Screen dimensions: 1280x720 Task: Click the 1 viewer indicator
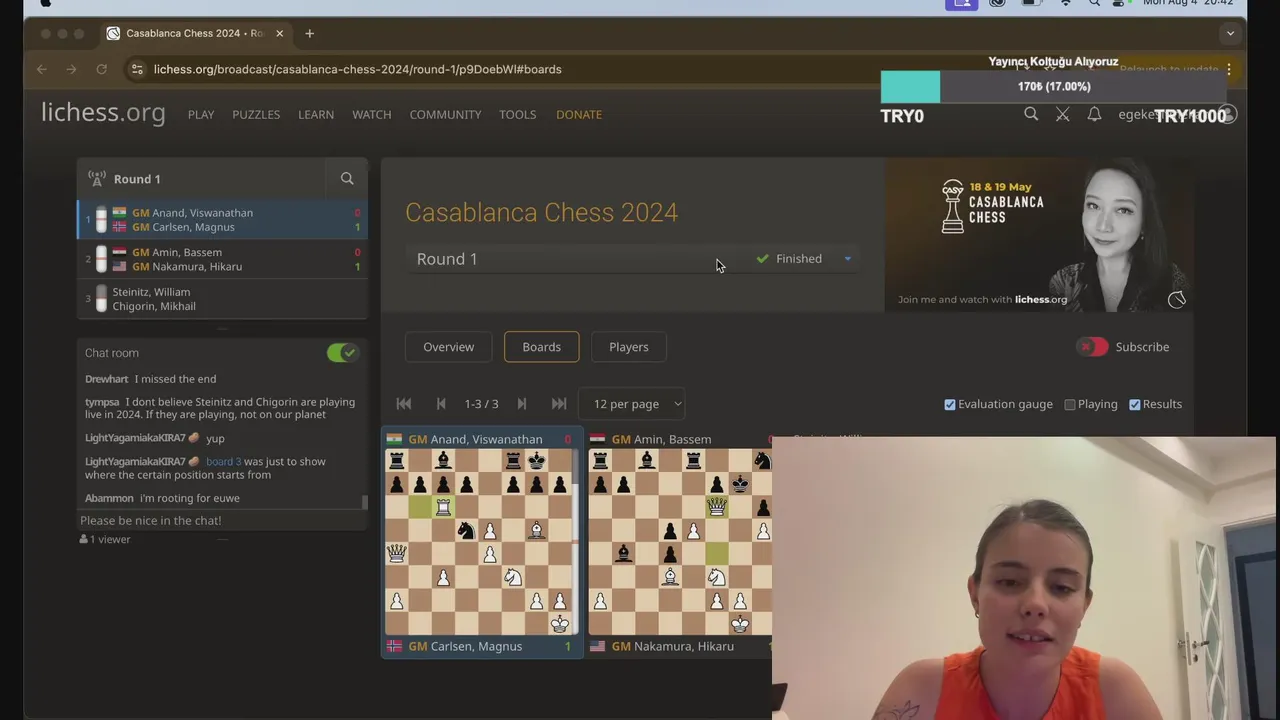tap(105, 539)
